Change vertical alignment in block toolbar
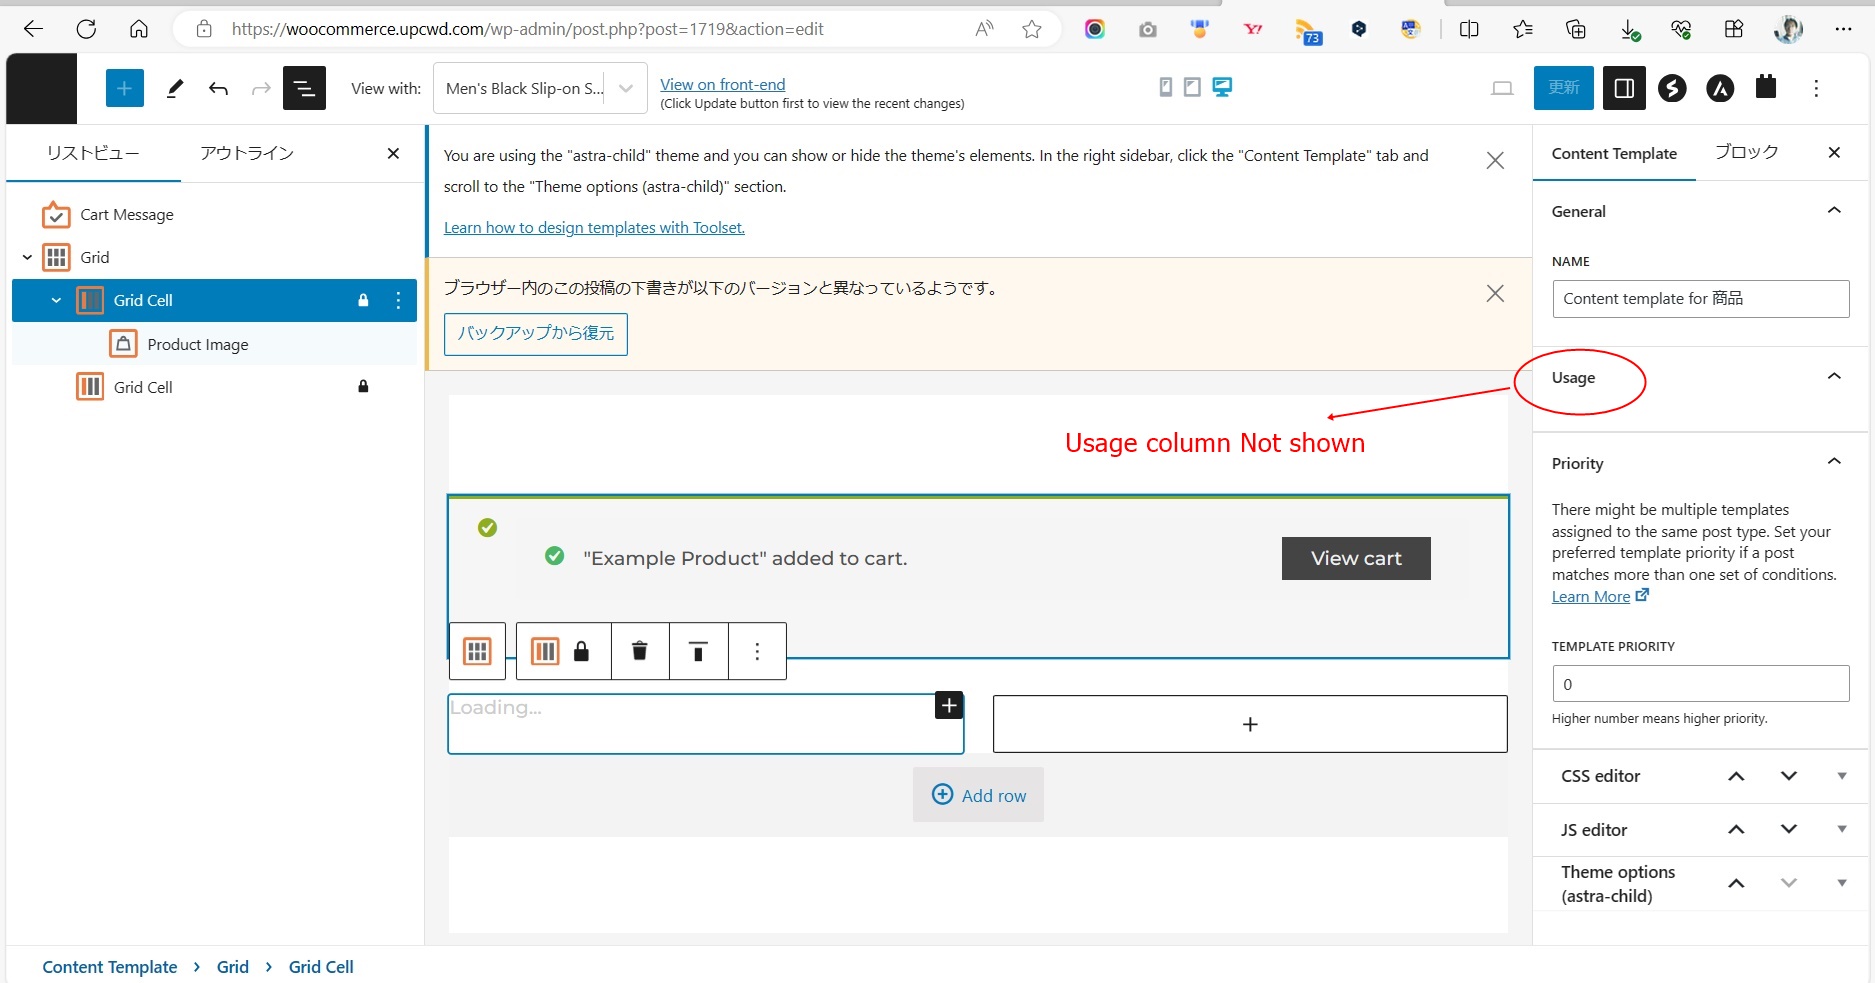 (x=699, y=651)
